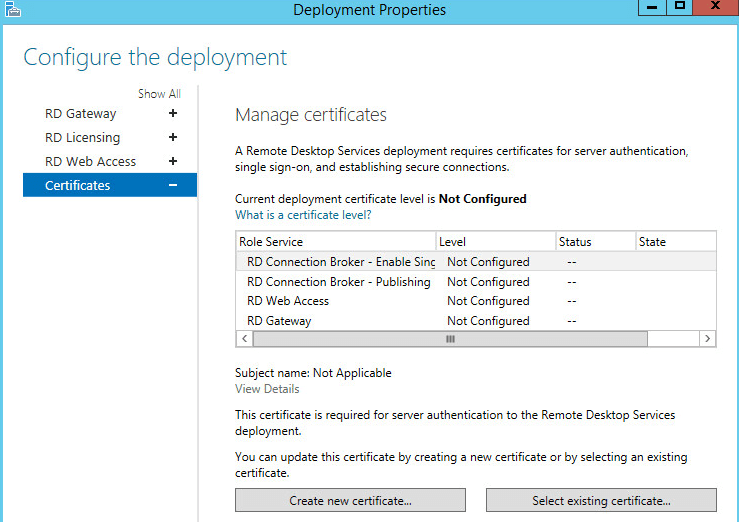
Task: Select the RD Web Access certificate row
Action: [288, 301]
